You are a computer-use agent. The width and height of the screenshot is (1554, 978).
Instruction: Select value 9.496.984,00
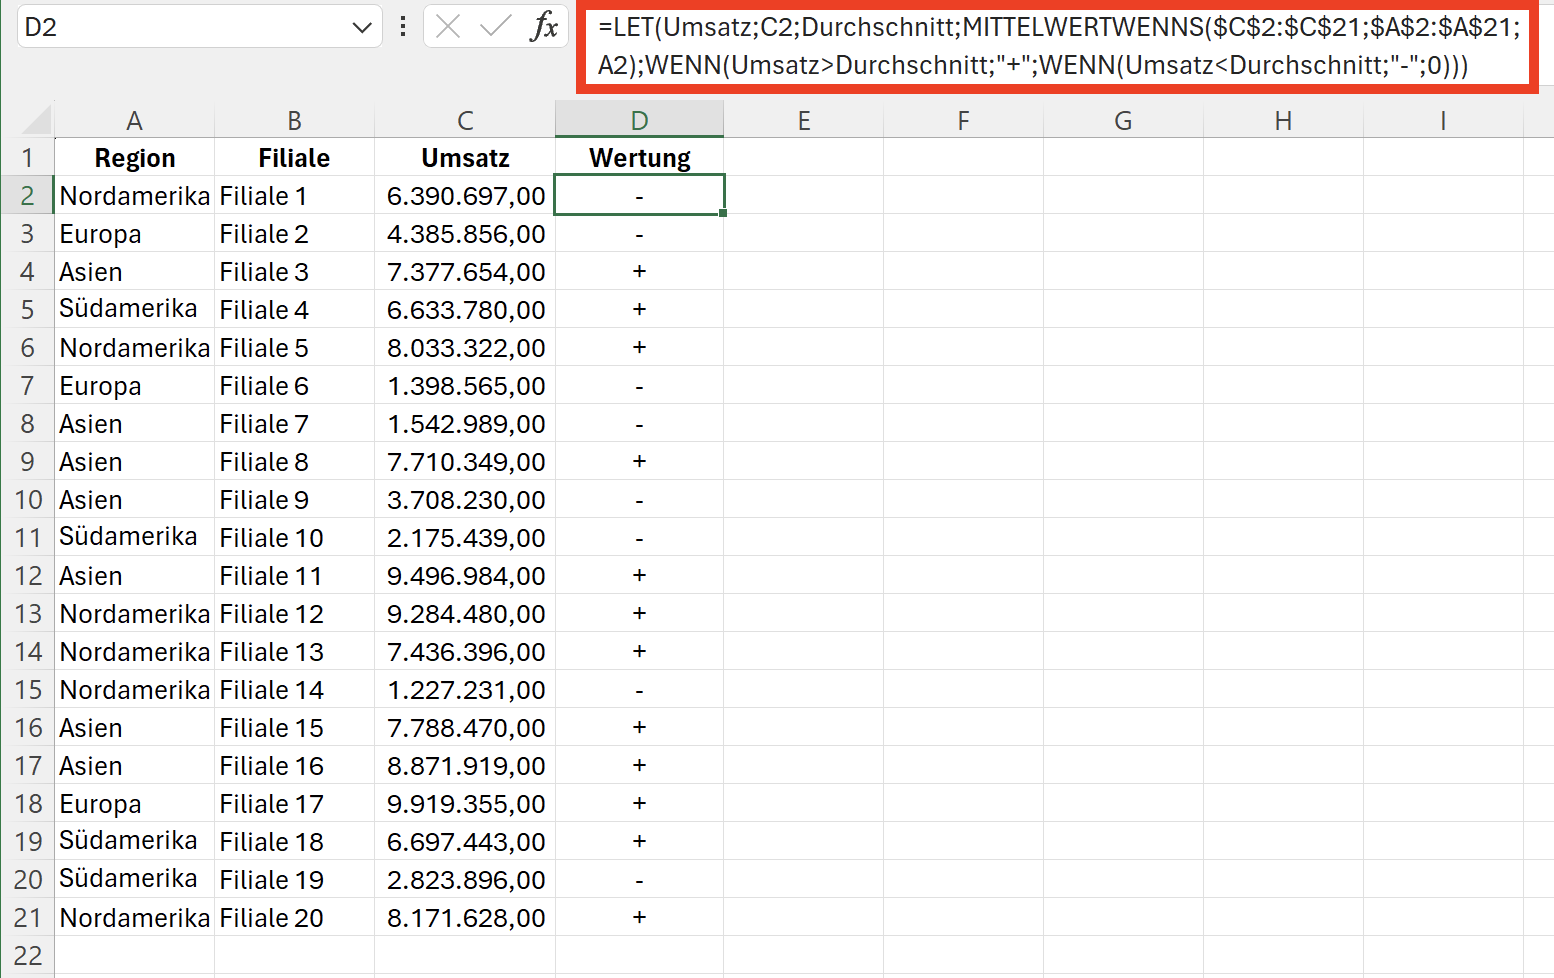(x=465, y=575)
